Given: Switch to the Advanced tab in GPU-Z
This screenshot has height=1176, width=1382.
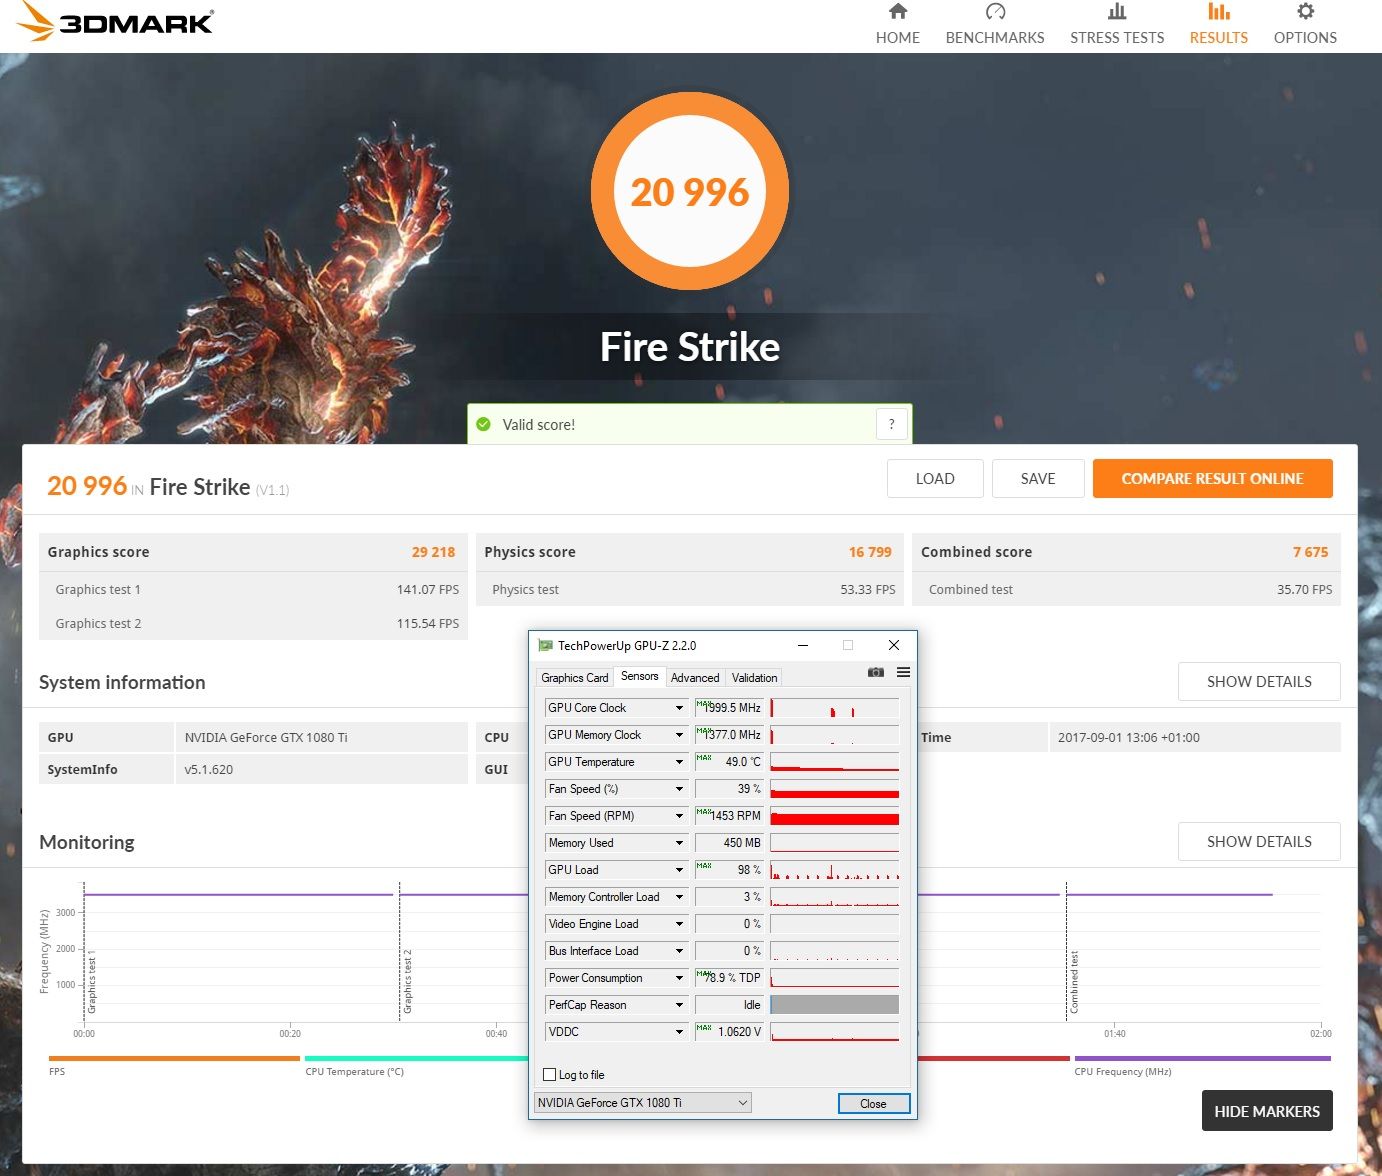Looking at the screenshot, I should point(695,678).
